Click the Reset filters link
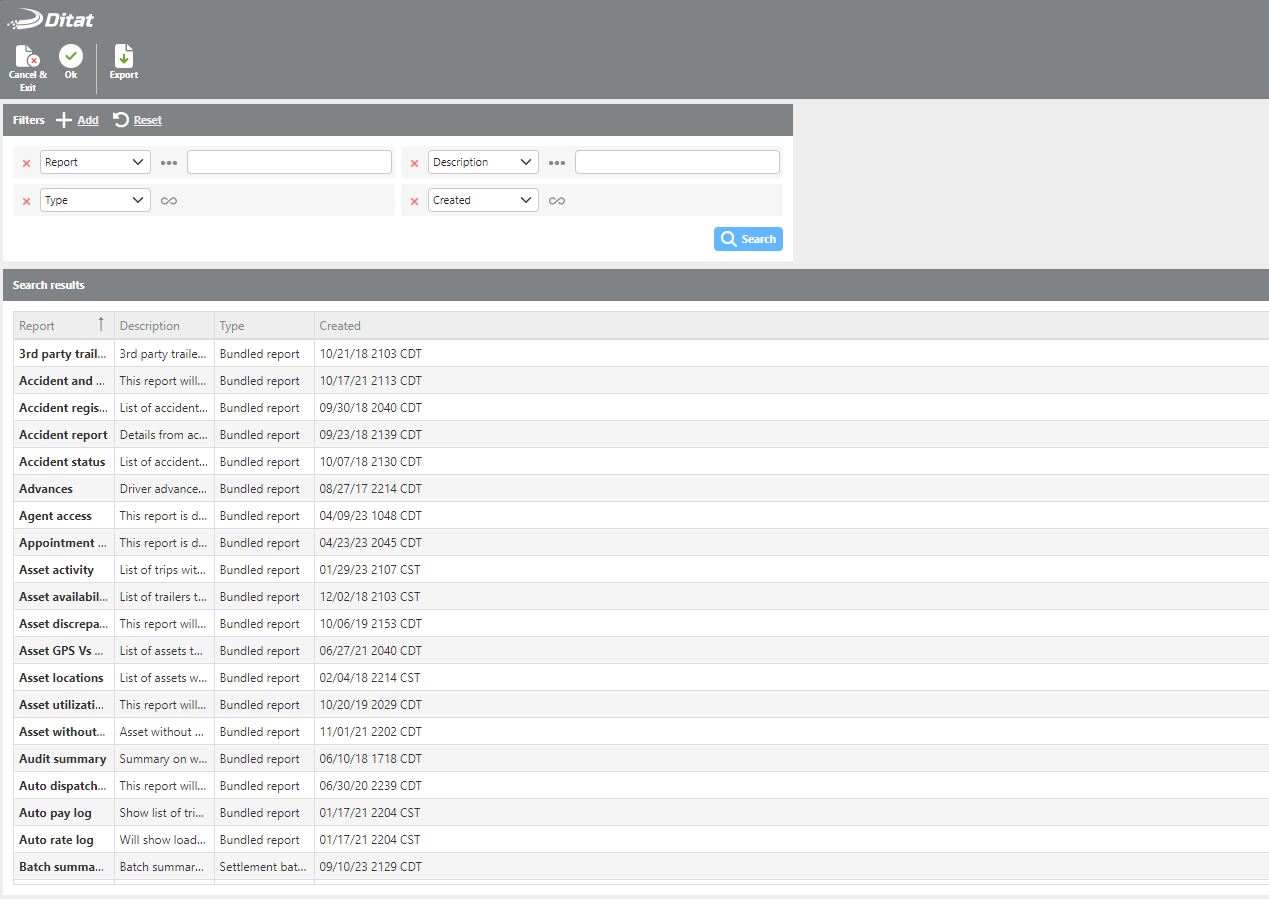Viewport: 1269px width, 899px height. pyautogui.click(x=147, y=120)
